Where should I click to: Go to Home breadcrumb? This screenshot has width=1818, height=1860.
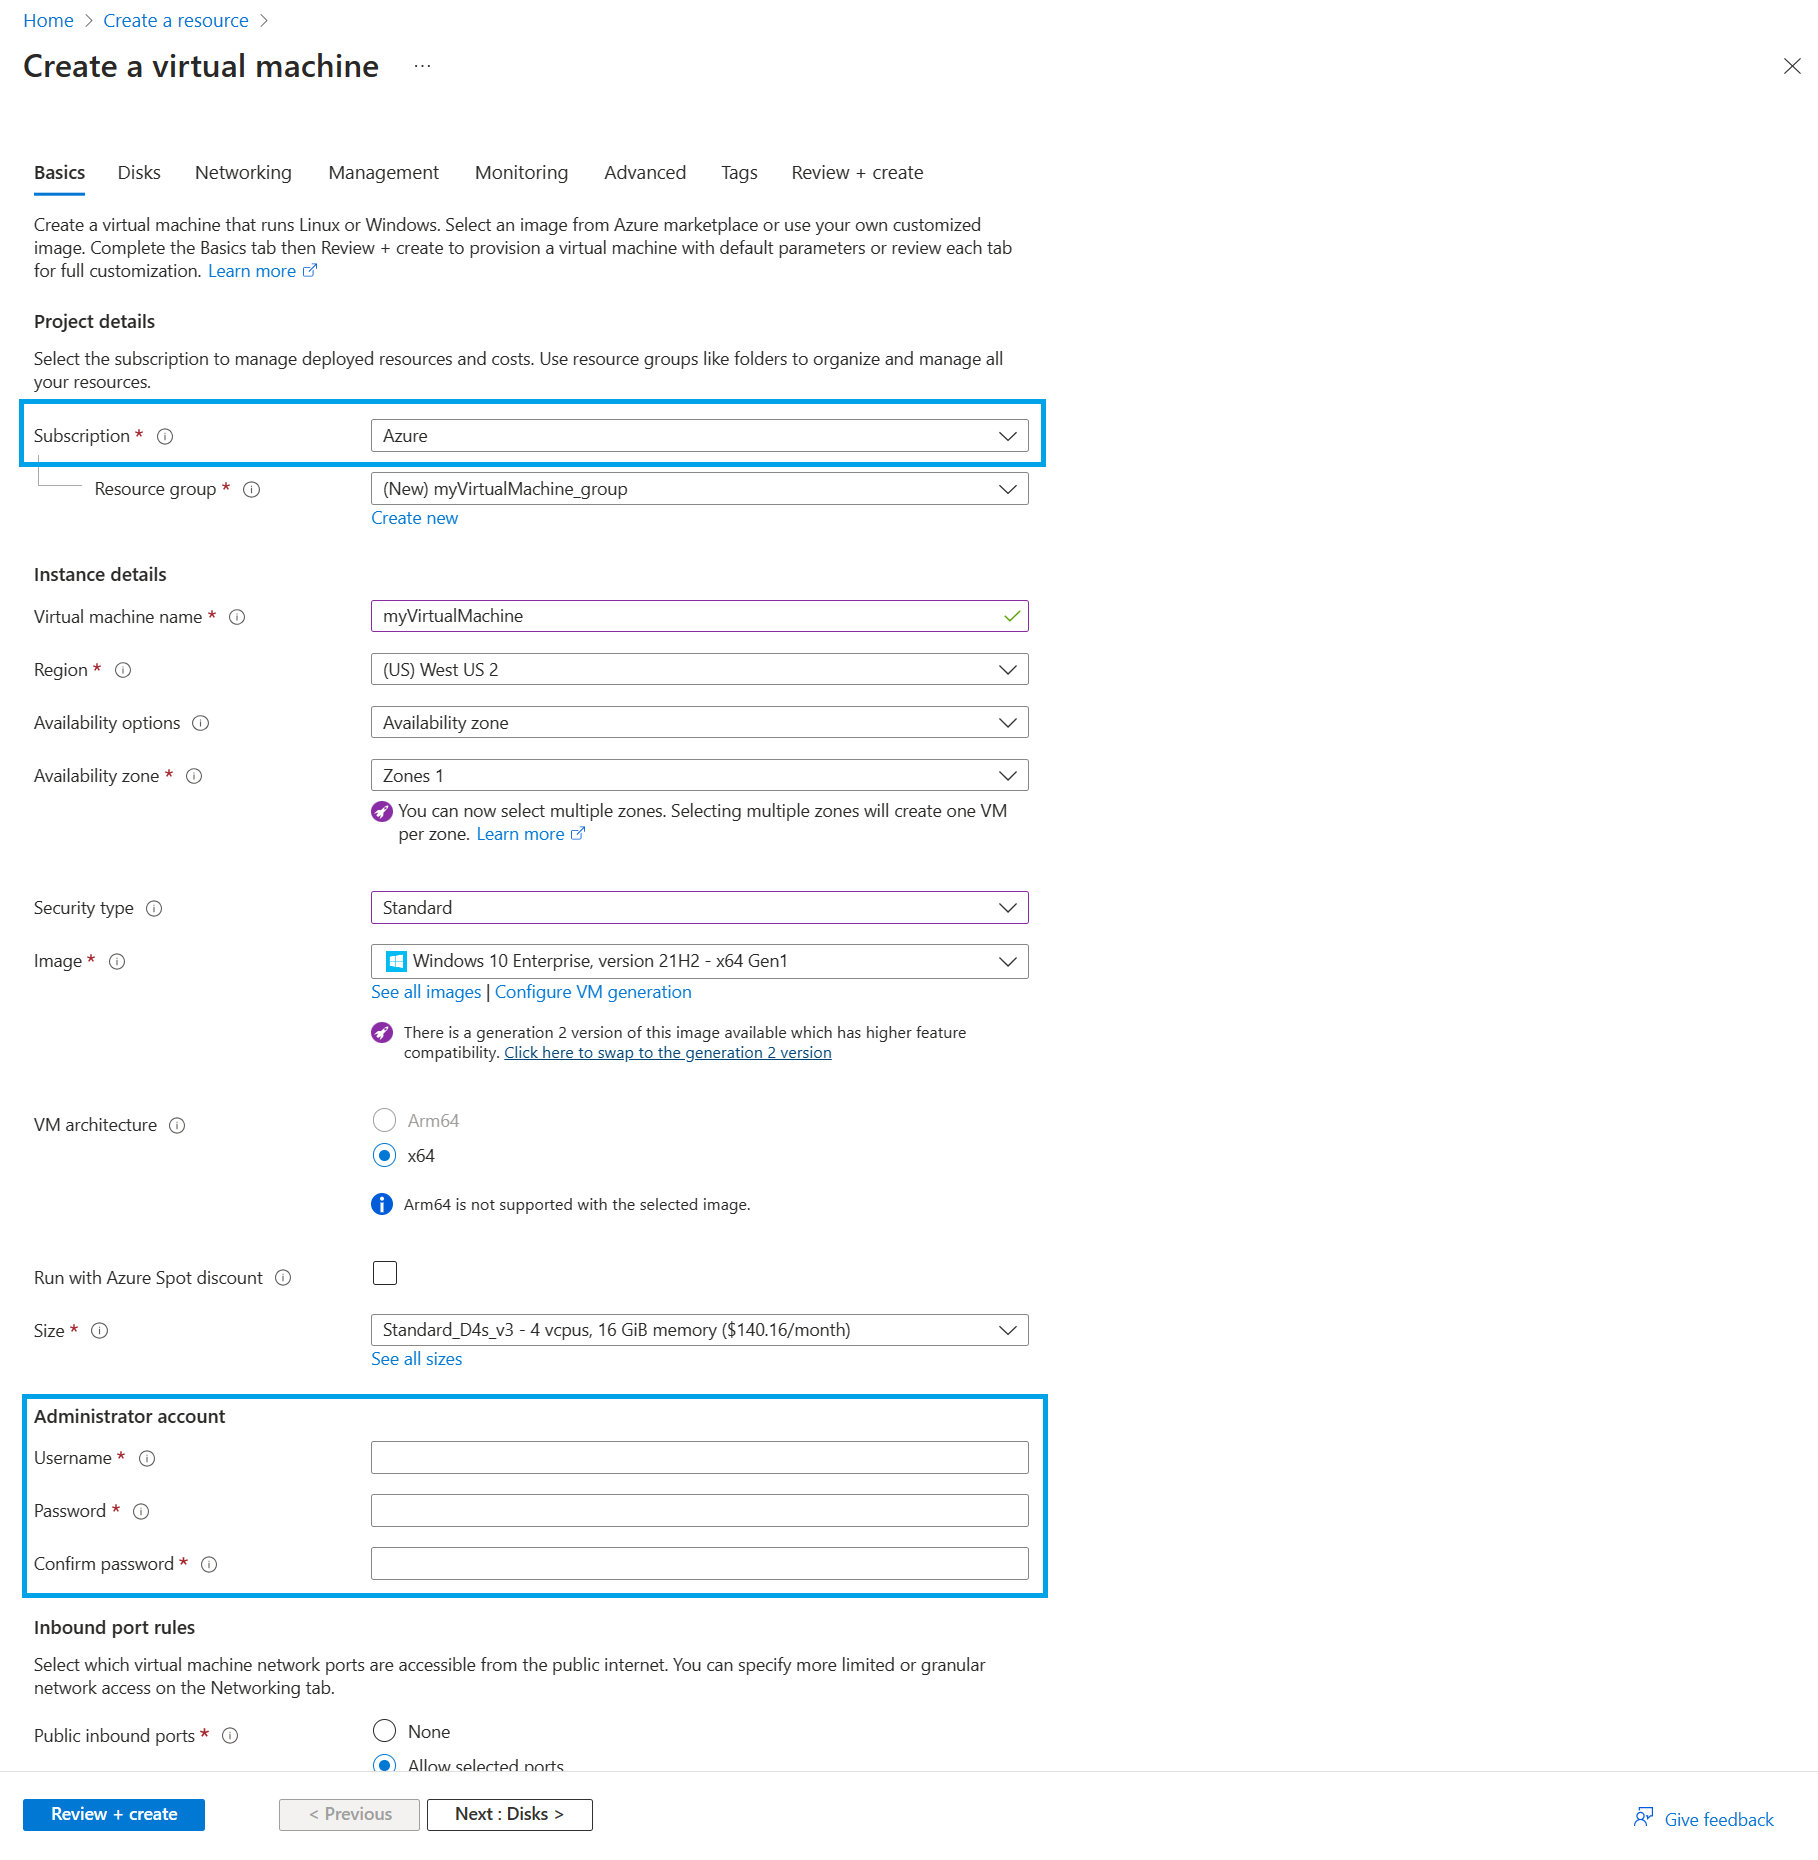click(x=48, y=21)
